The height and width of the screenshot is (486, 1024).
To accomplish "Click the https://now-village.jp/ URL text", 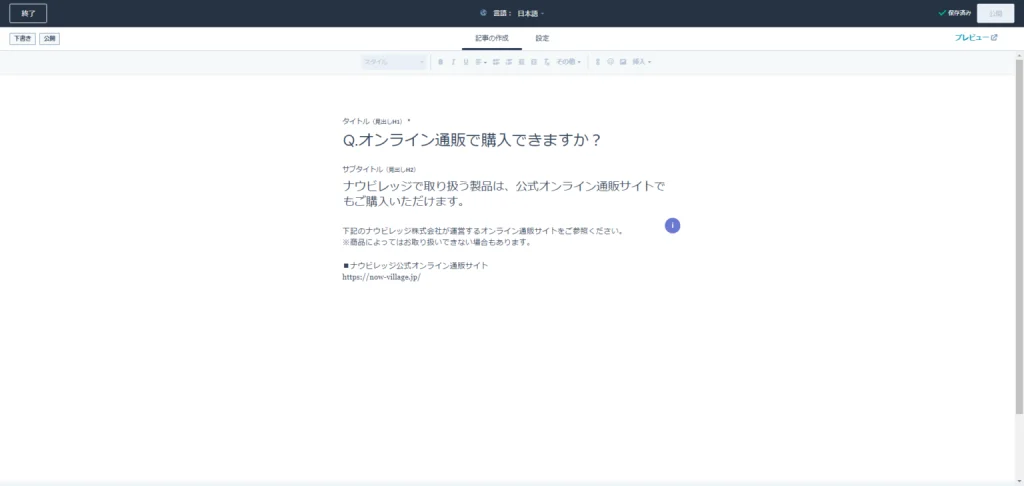I will [381, 277].
